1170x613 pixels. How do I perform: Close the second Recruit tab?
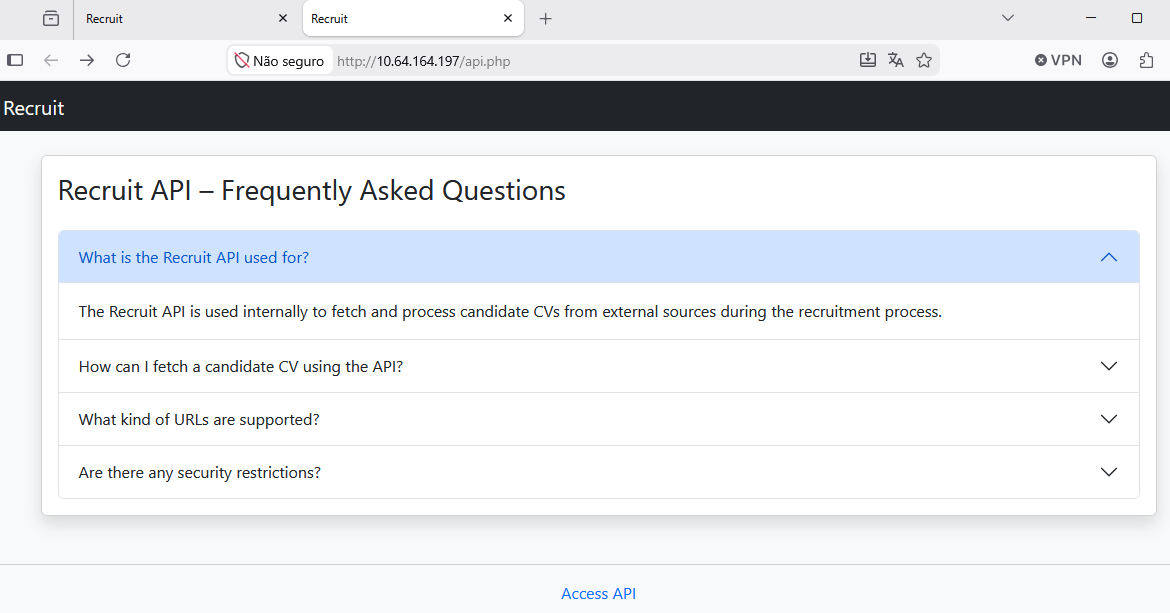click(508, 19)
